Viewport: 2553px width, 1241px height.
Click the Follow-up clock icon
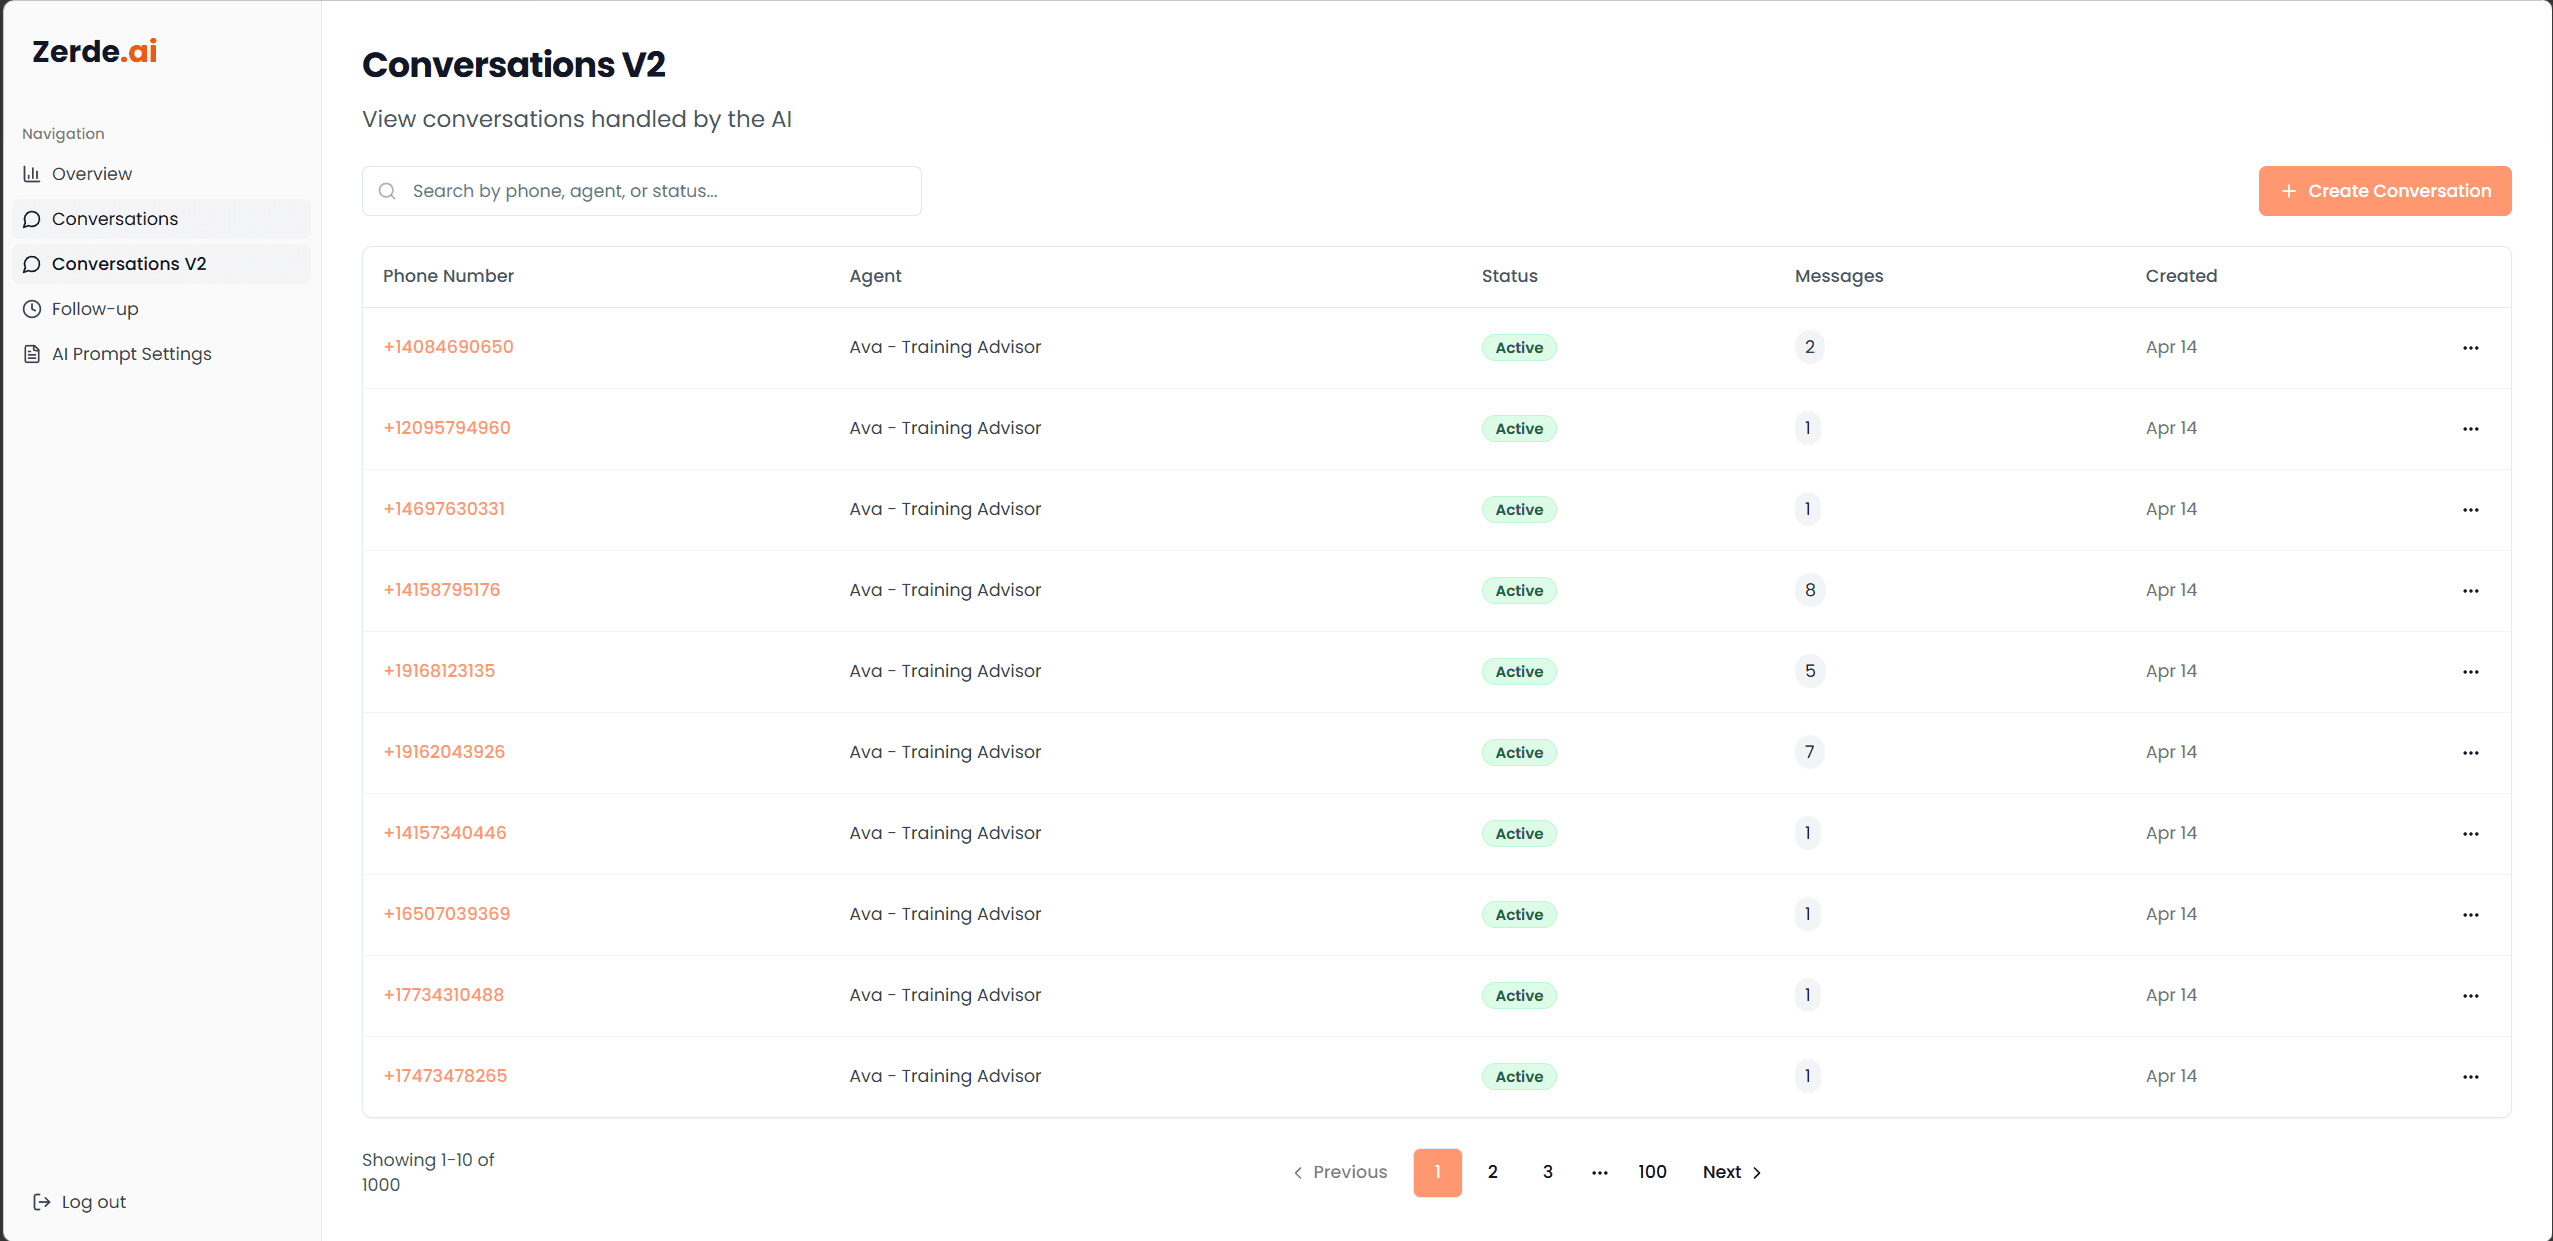(x=32, y=309)
